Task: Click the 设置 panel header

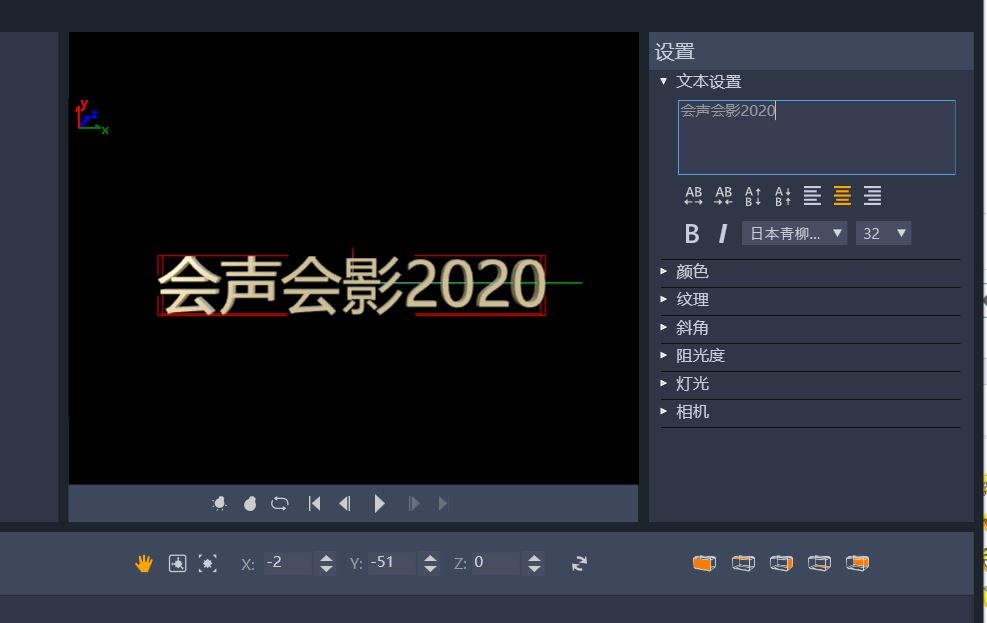Action: 811,52
